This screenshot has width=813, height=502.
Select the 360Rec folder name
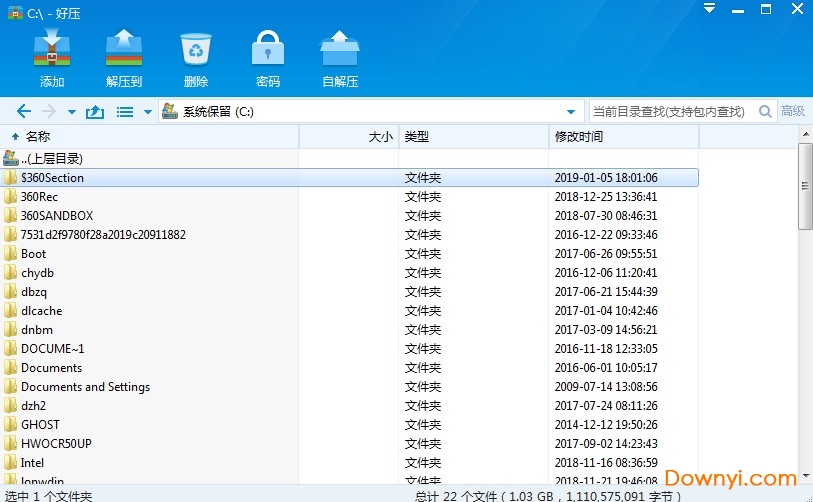click(x=39, y=197)
